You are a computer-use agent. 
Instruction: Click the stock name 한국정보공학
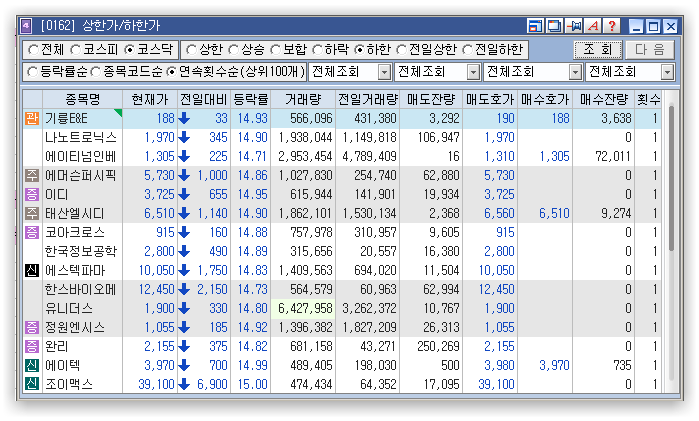click(81, 251)
